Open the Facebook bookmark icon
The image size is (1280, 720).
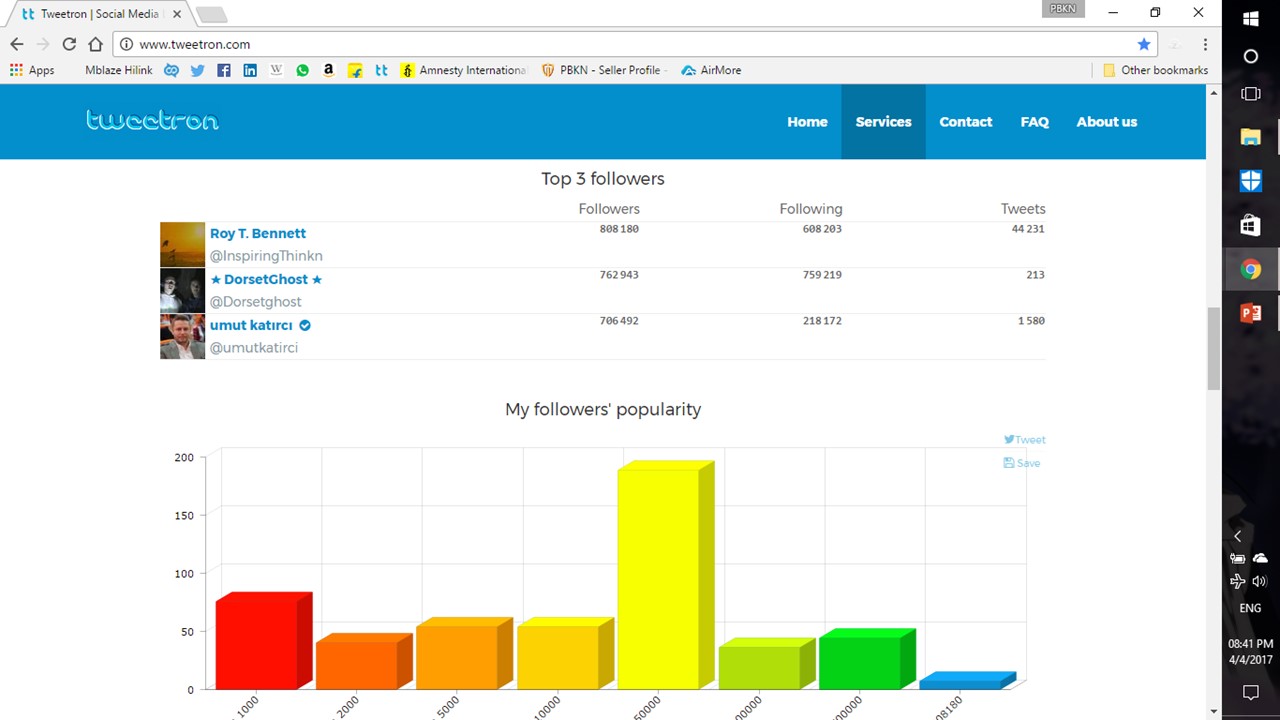coord(224,70)
